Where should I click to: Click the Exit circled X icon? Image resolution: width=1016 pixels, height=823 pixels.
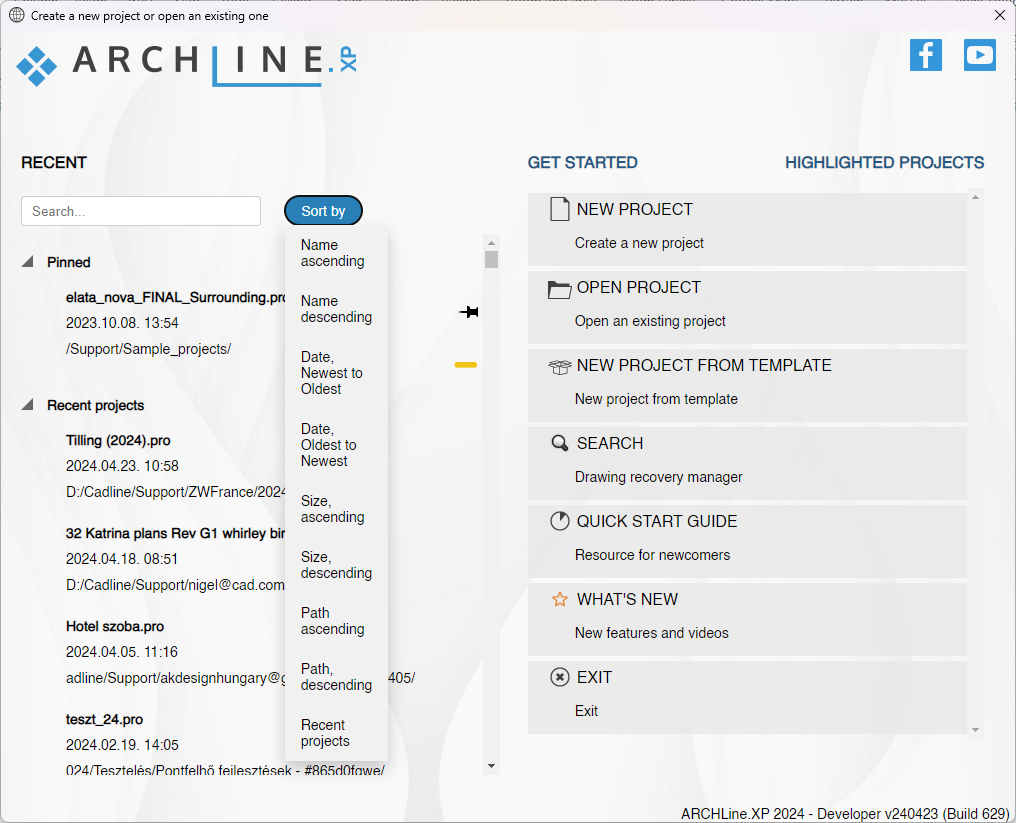[559, 677]
